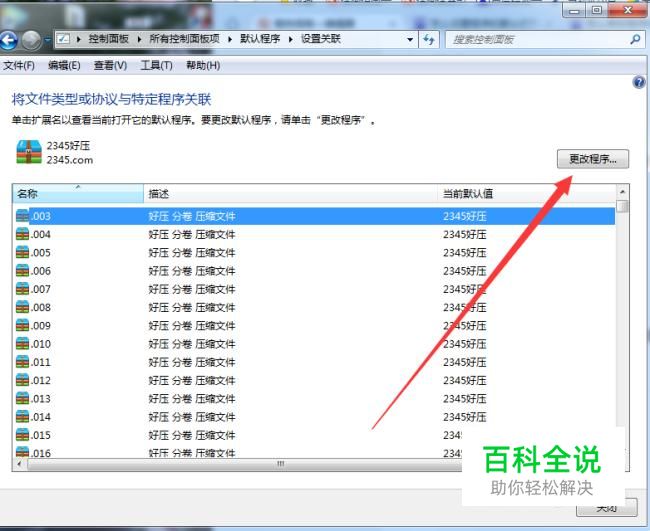Sort by the 描述 column header
Viewport: 650px width, 531px height.
(290, 194)
